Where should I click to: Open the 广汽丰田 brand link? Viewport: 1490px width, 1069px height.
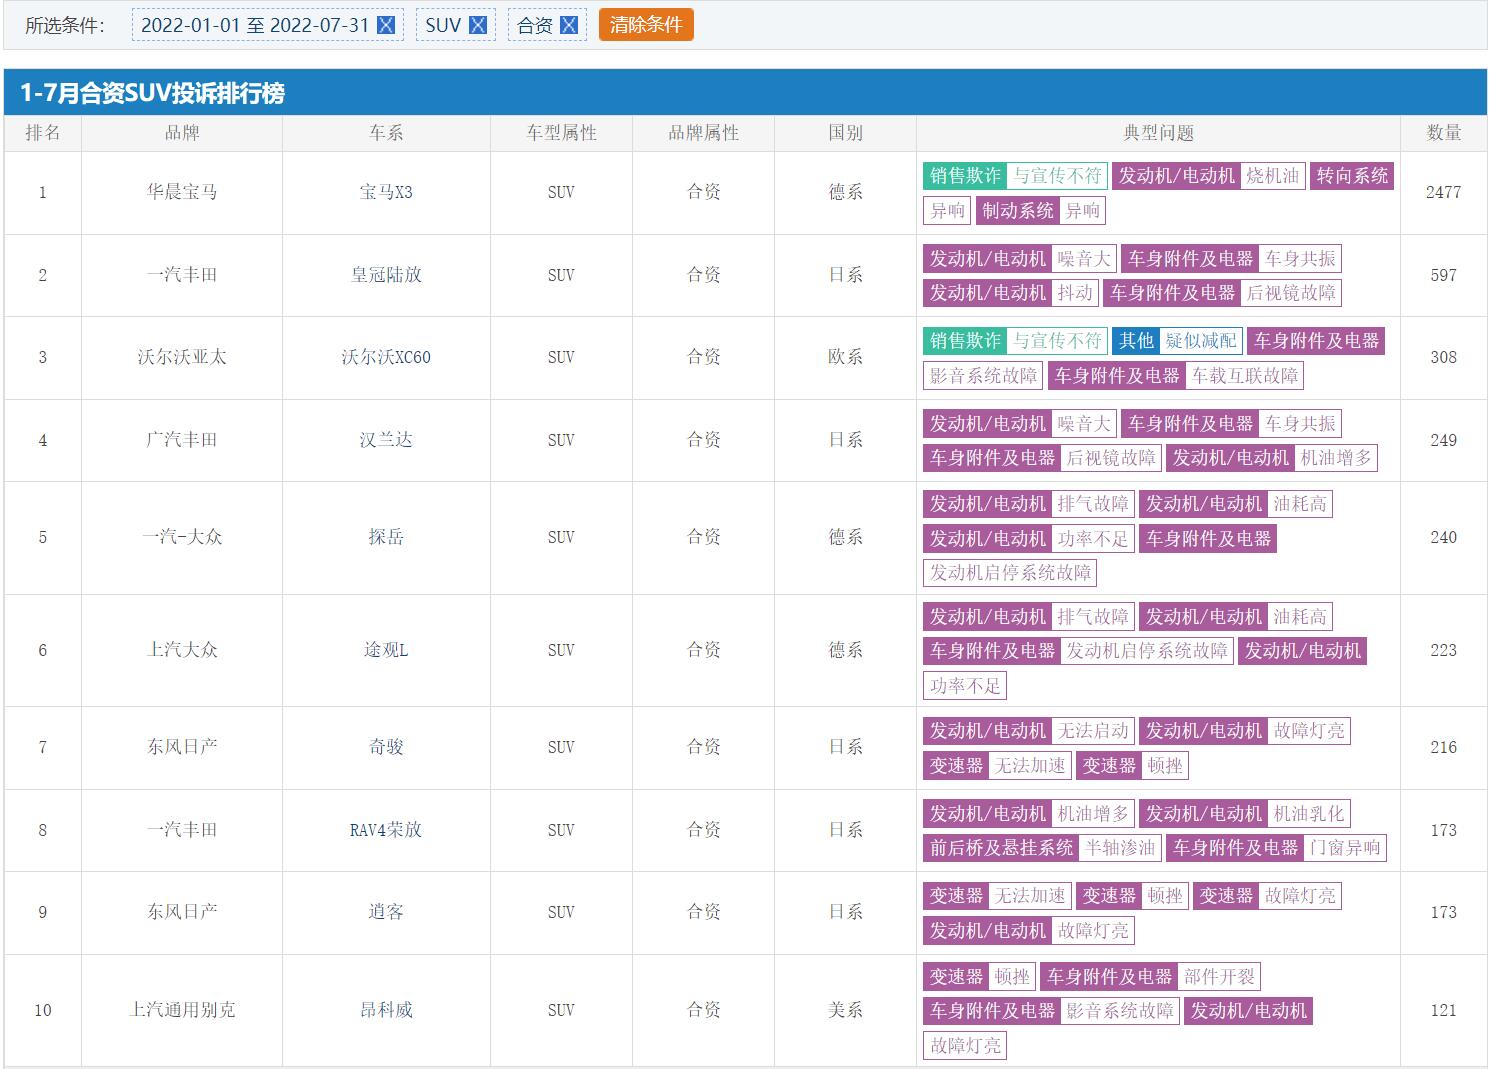(x=182, y=440)
